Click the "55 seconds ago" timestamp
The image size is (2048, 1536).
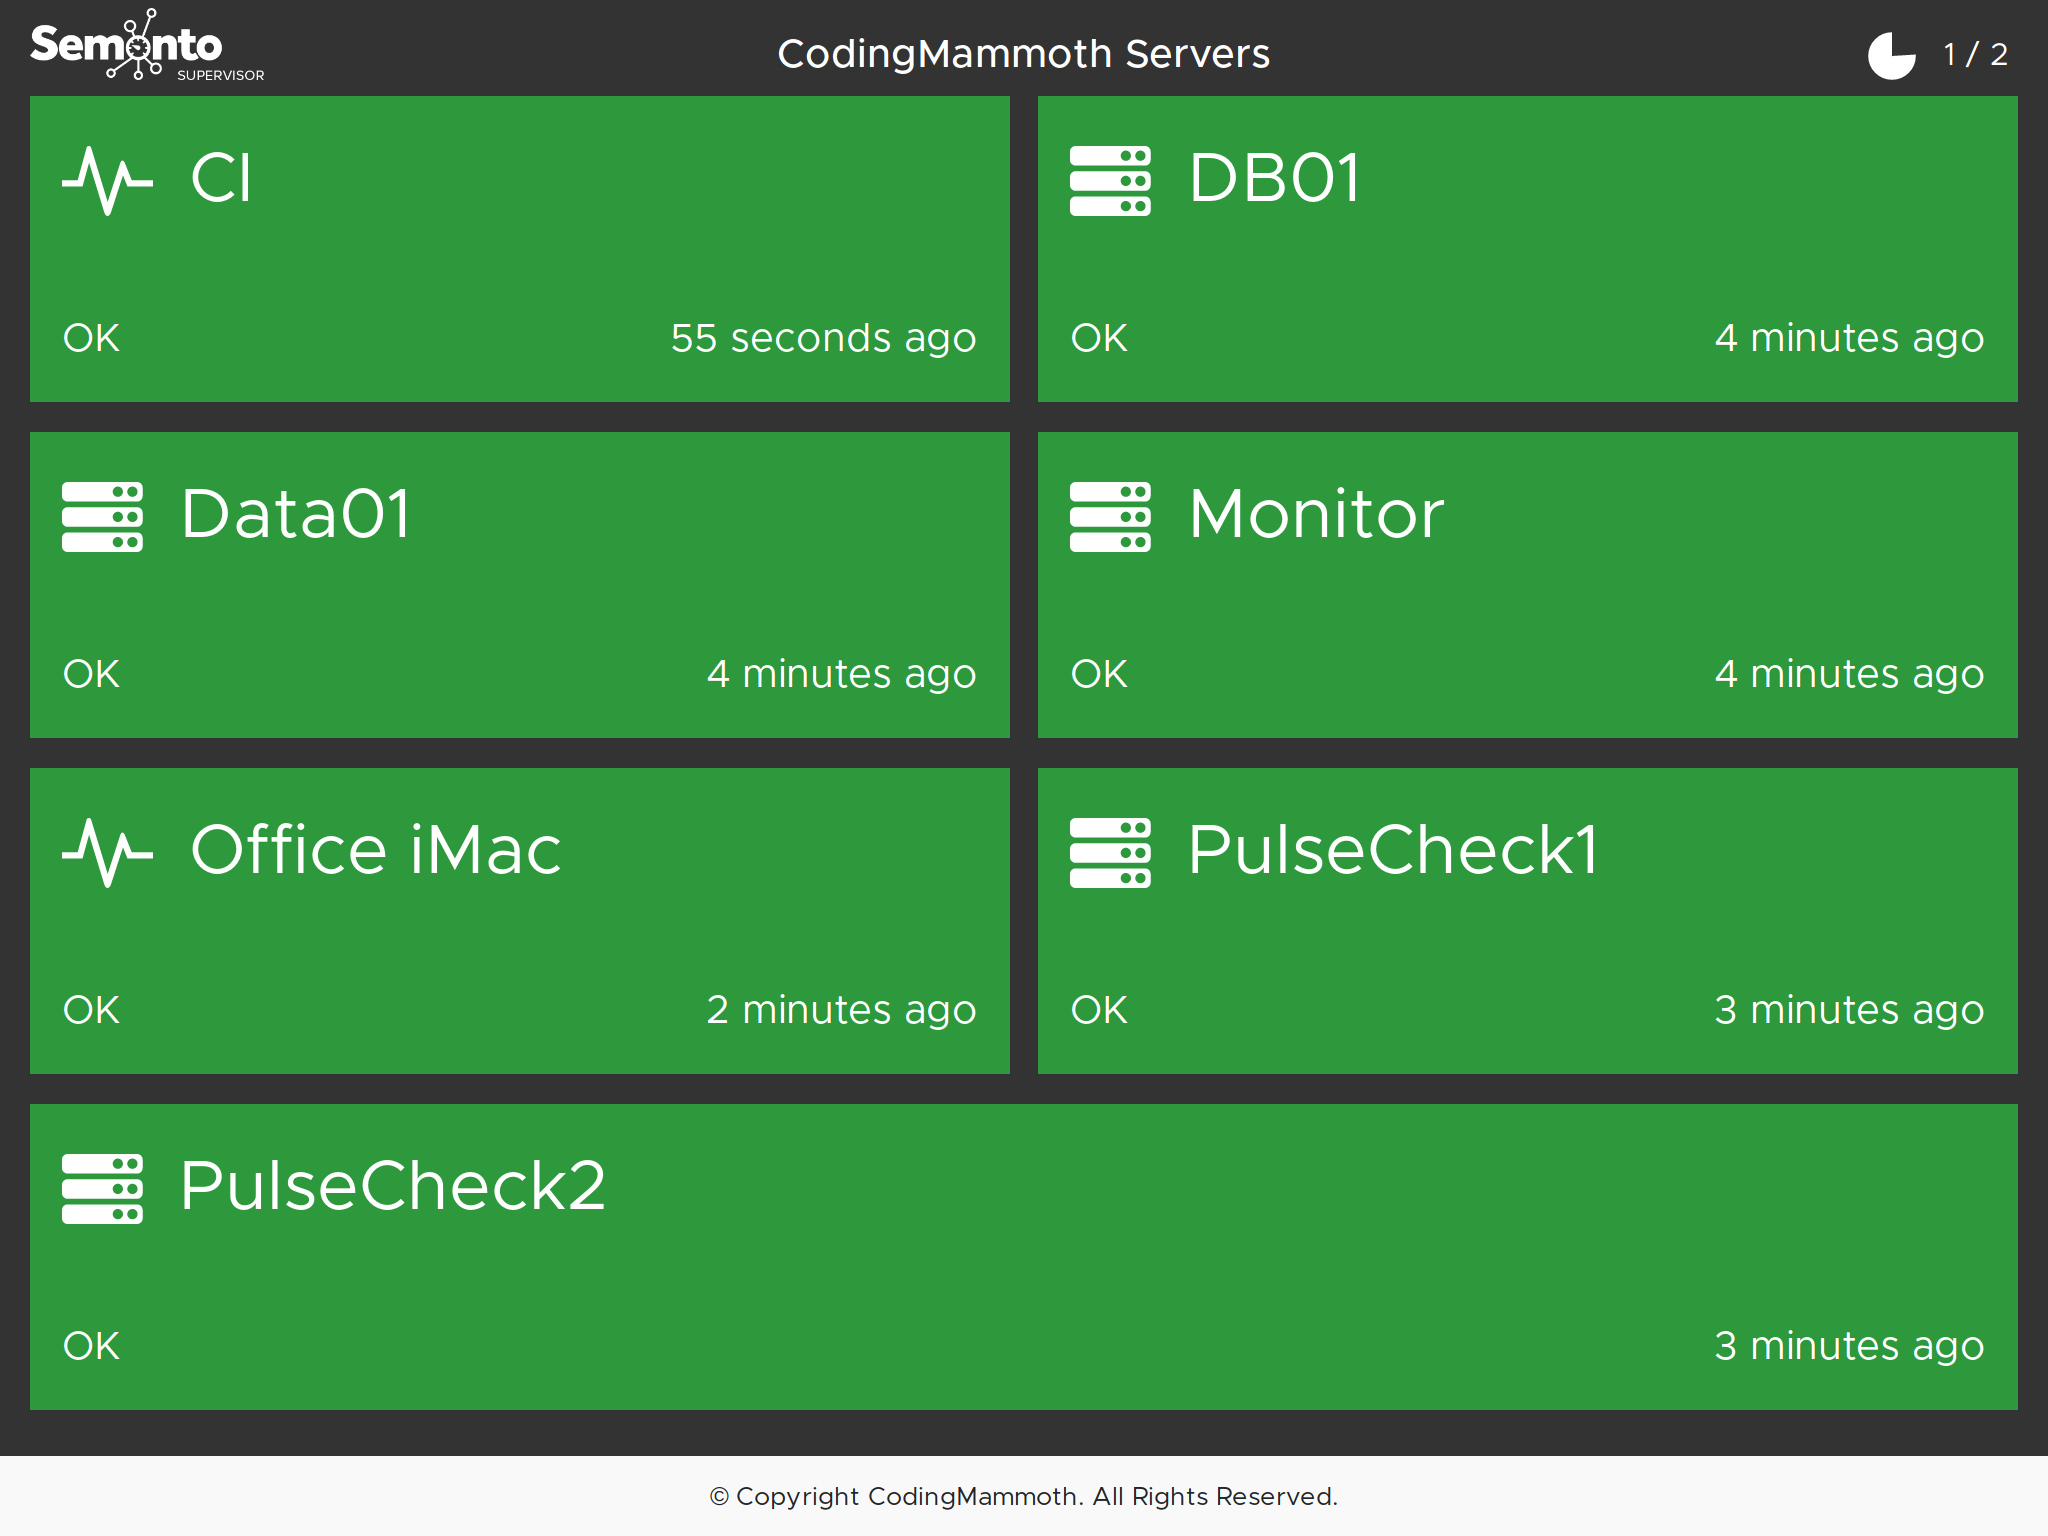[x=823, y=339]
